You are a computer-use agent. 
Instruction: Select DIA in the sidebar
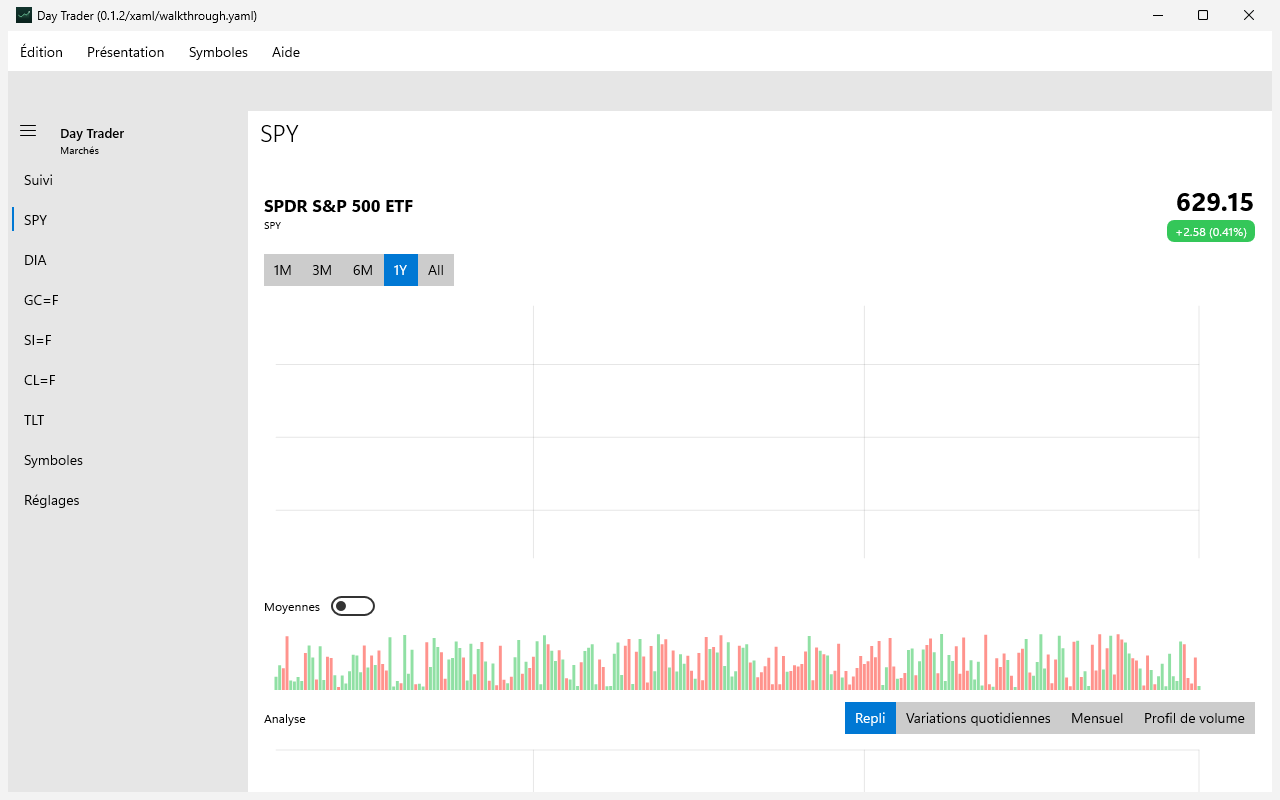coord(128,260)
